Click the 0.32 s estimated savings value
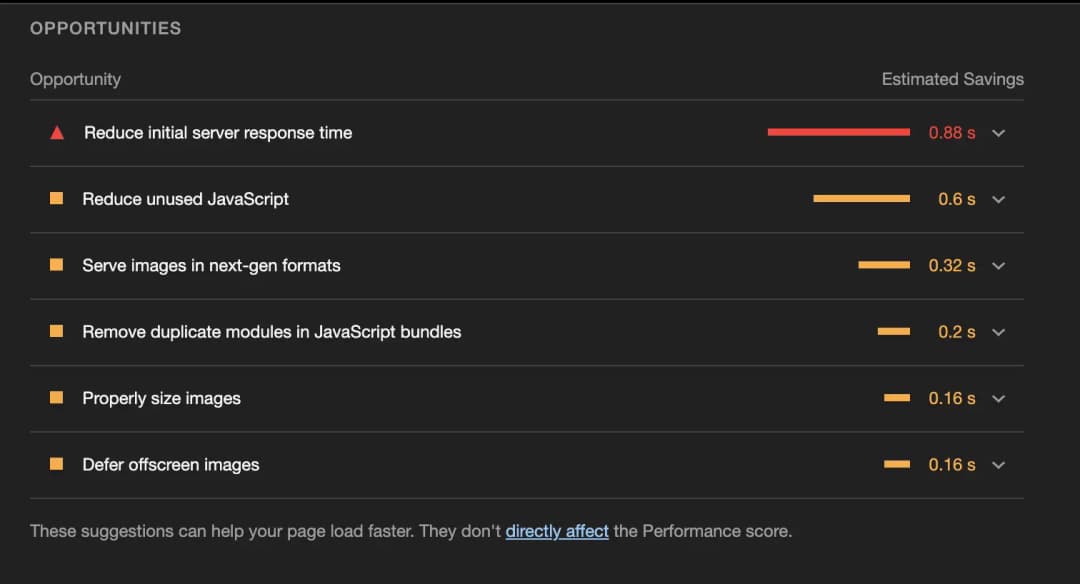1080x584 pixels. (x=951, y=265)
